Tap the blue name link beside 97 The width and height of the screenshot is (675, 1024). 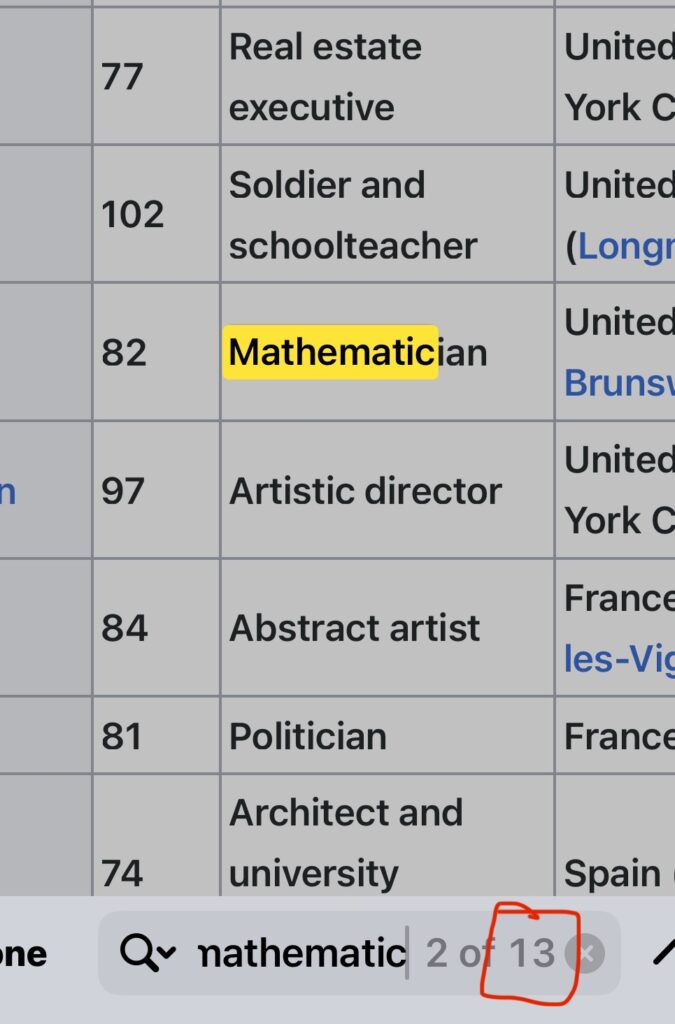click(8, 491)
